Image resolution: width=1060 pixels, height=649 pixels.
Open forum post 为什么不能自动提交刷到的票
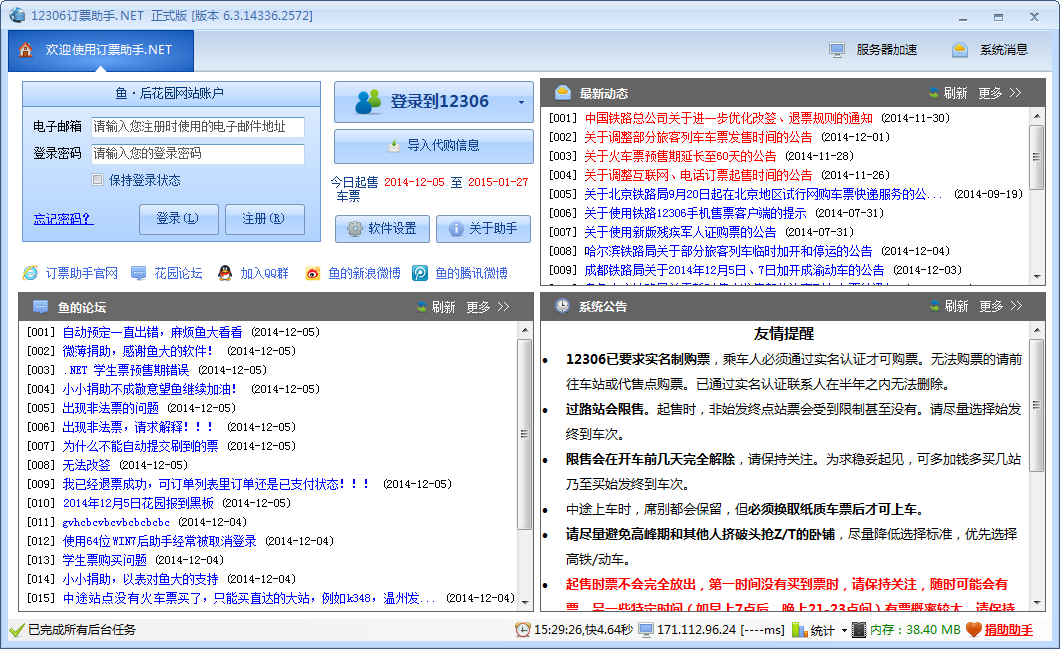140,446
